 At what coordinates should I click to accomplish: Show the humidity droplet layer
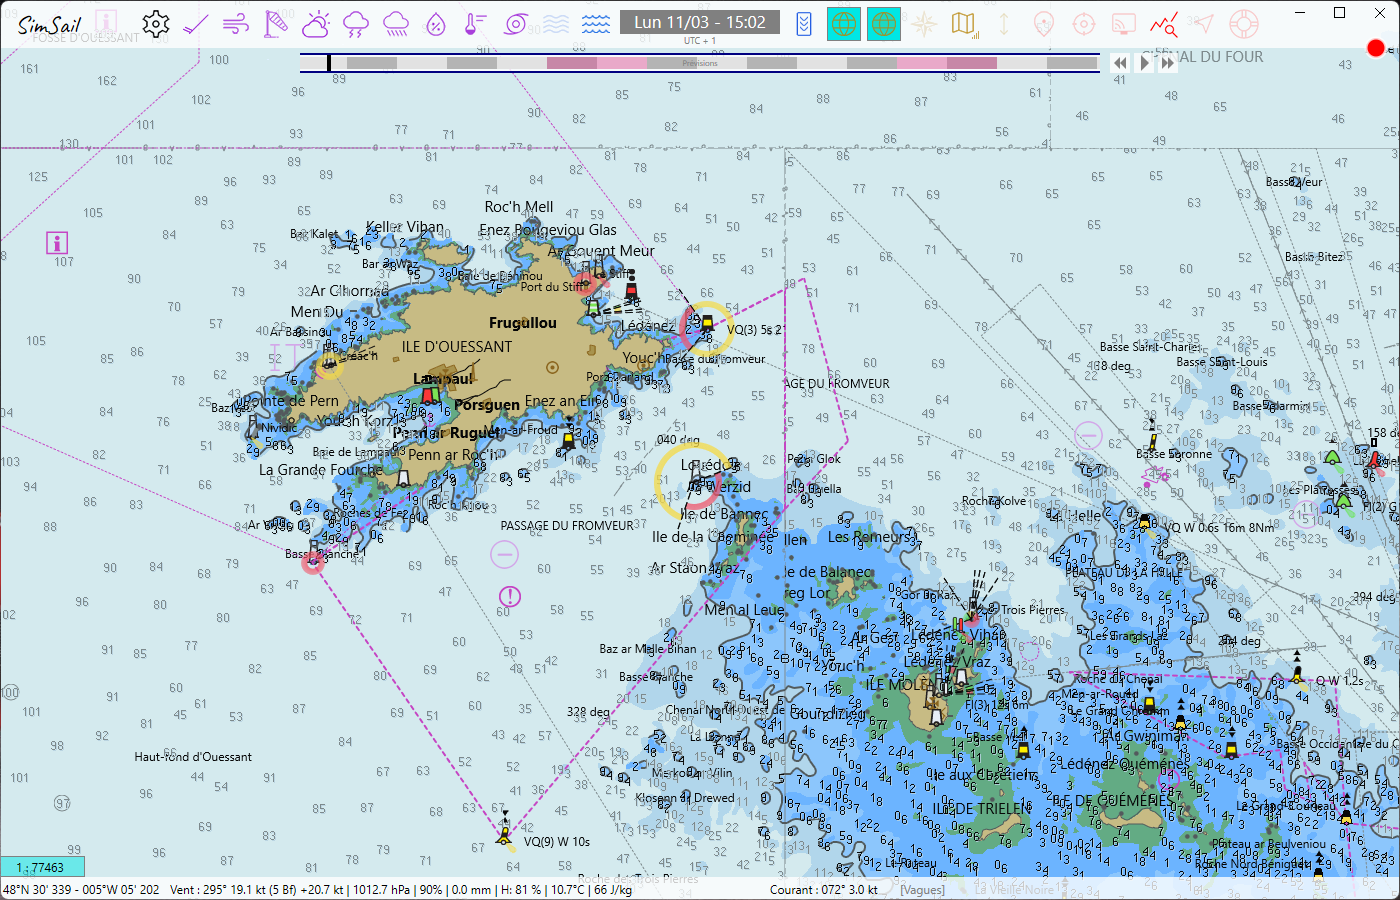(436, 24)
